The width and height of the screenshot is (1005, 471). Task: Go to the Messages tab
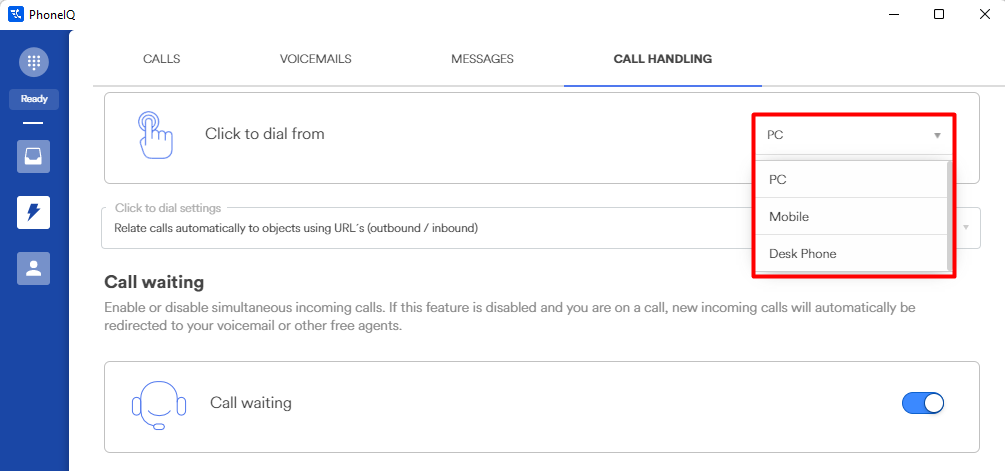pos(482,59)
